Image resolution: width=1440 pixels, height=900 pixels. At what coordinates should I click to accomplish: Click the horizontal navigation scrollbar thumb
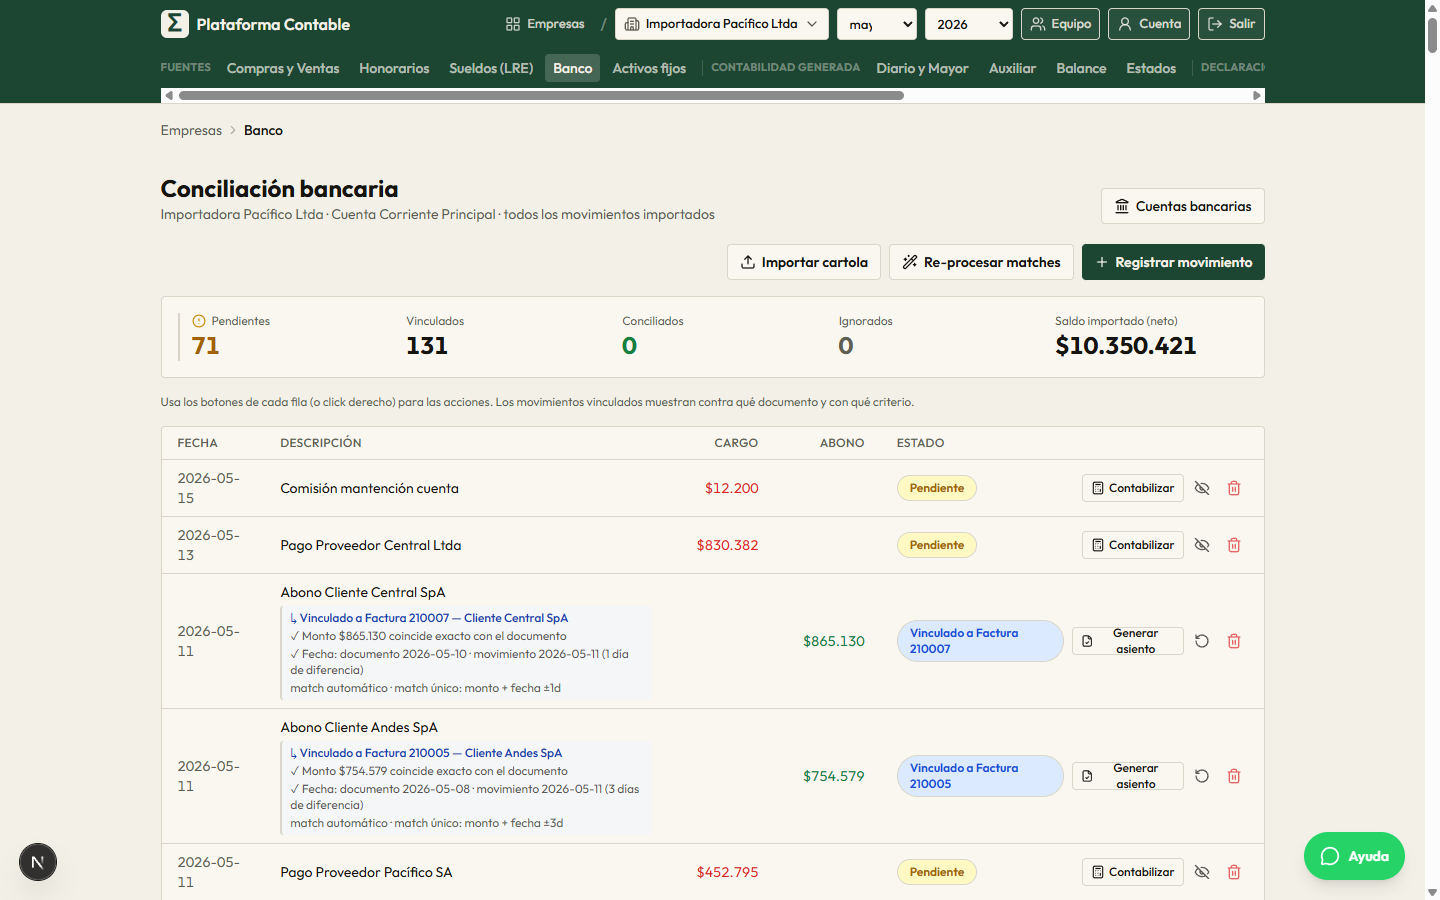541,96
